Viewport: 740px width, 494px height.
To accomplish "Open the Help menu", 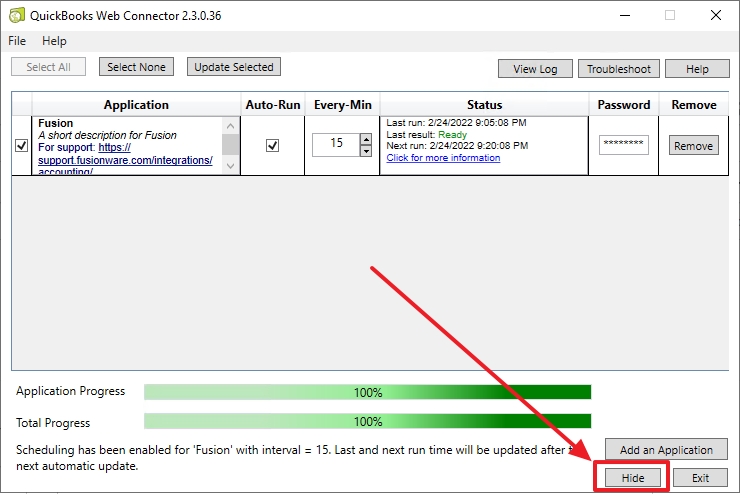I will pos(54,41).
